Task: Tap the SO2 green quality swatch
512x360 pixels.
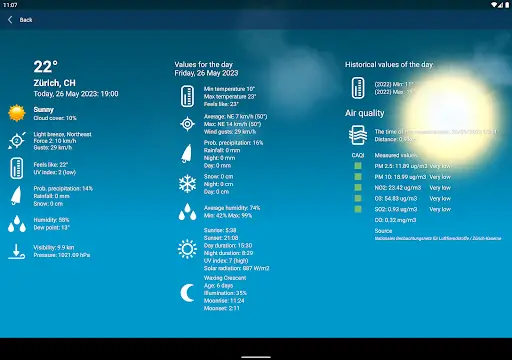Action: pyautogui.click(x=358, y=209)
